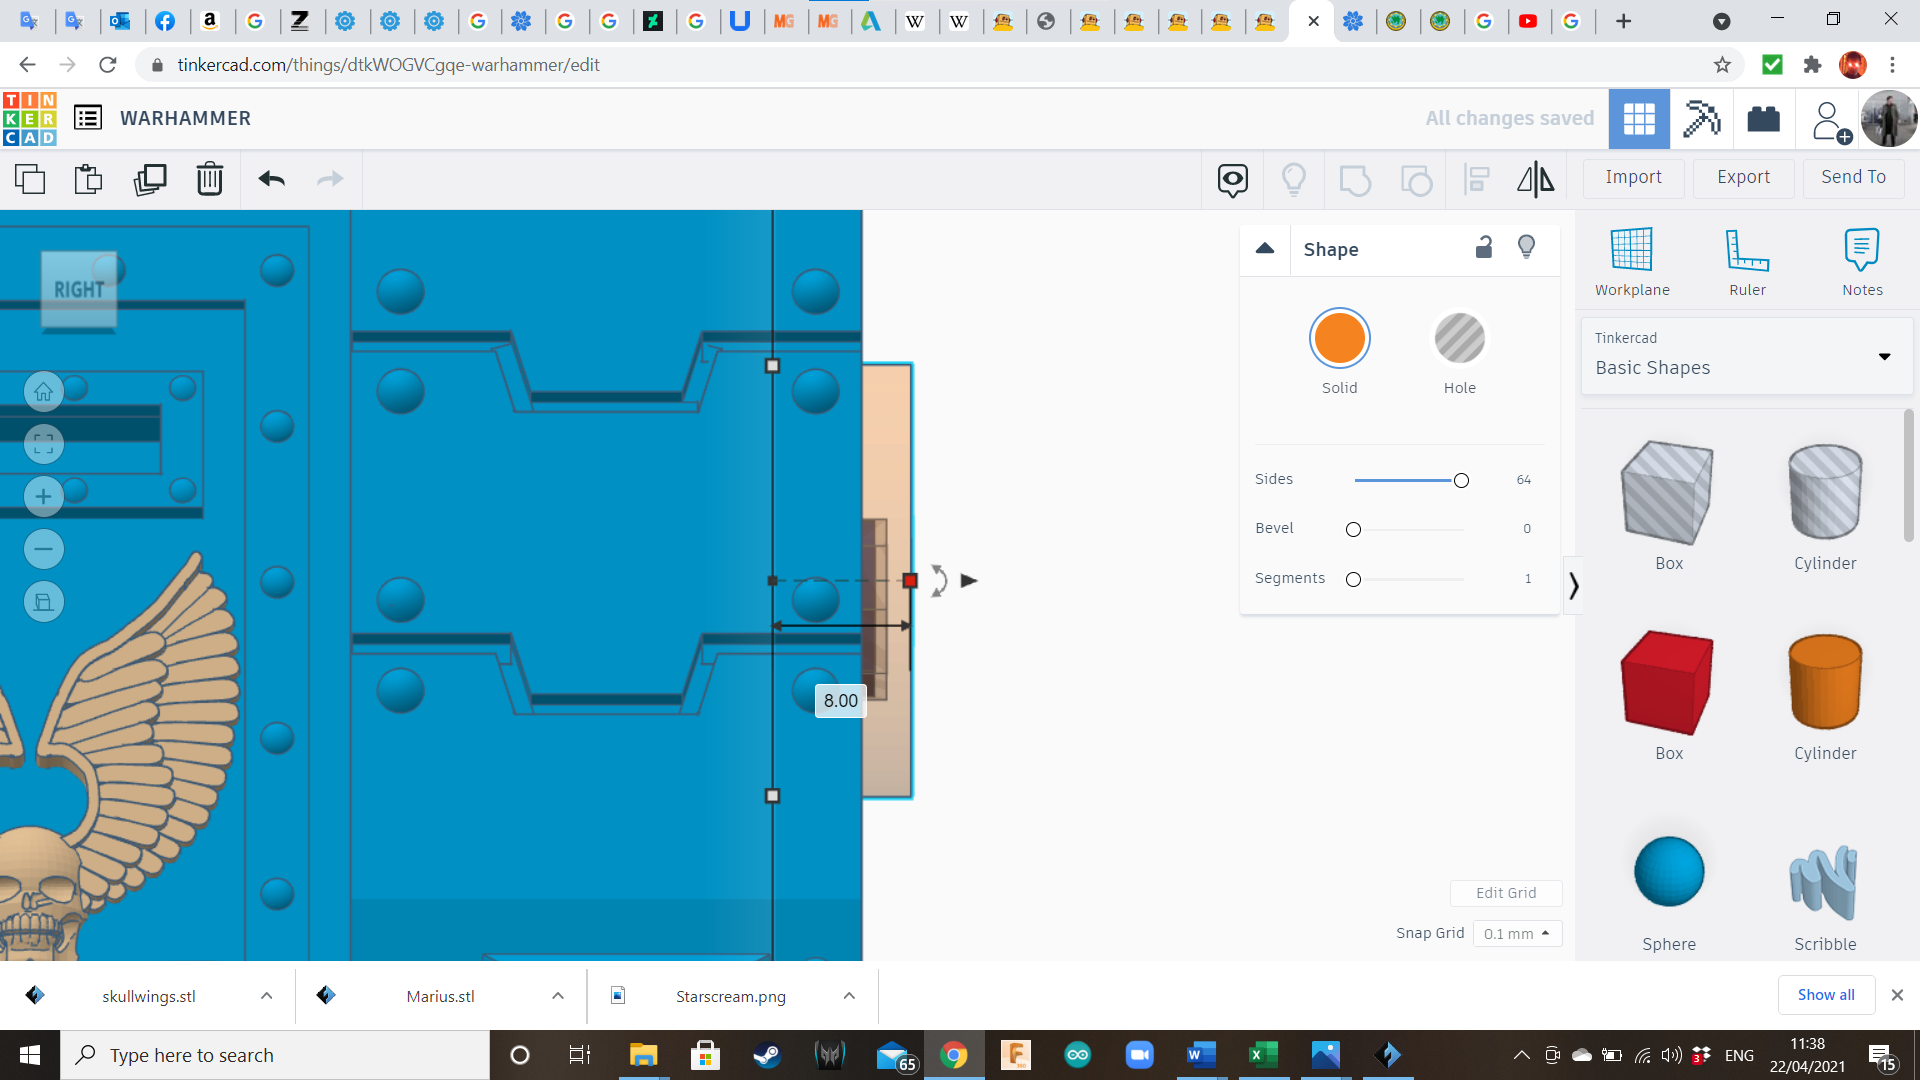Toggle shape visibility lightbulb
This screenshot has width=1920, height=1080.
(x=1526, y=247)
